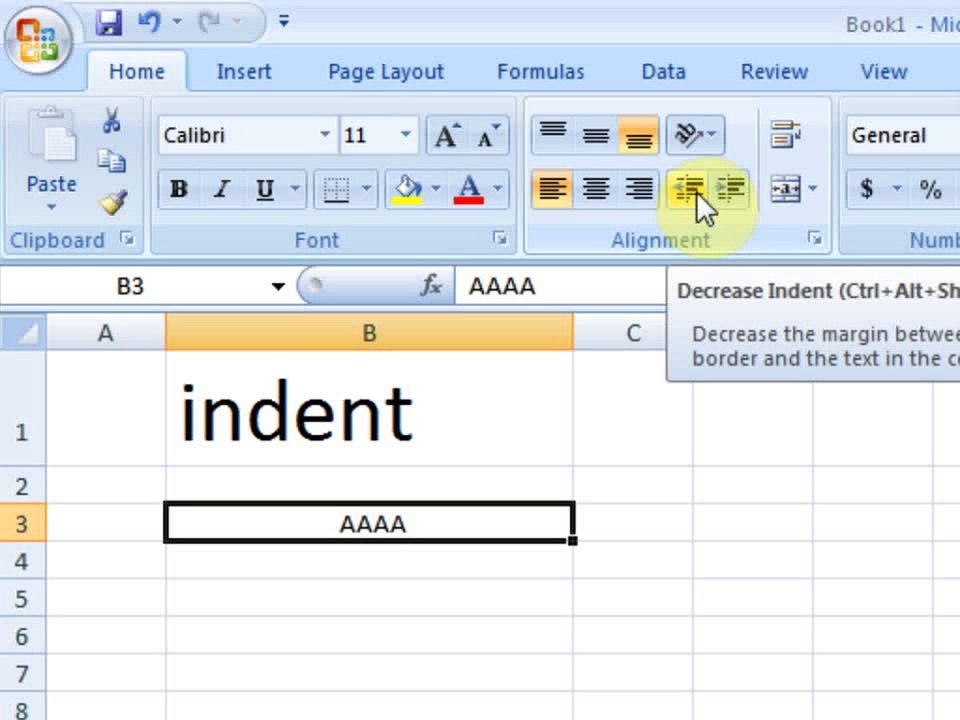This screenshot has width=960, height=720.
Task: Increase font size with Grow Font
Action: pos(448,135)
